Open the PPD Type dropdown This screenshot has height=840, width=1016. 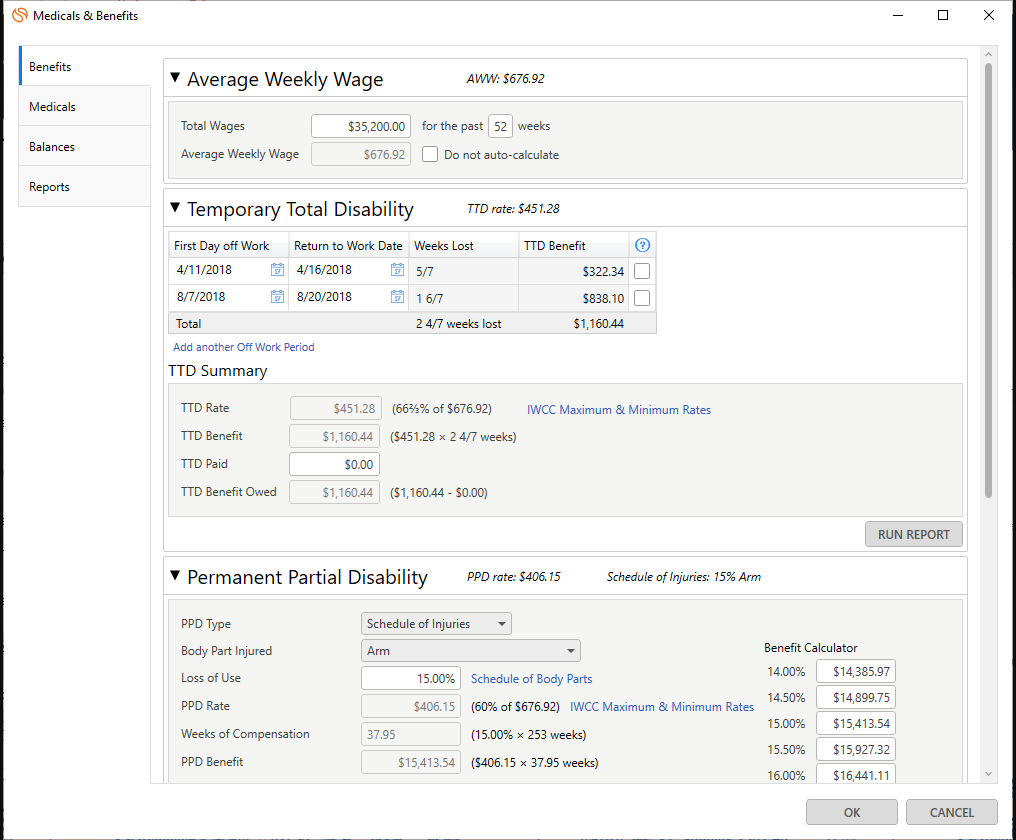[436, 624]
